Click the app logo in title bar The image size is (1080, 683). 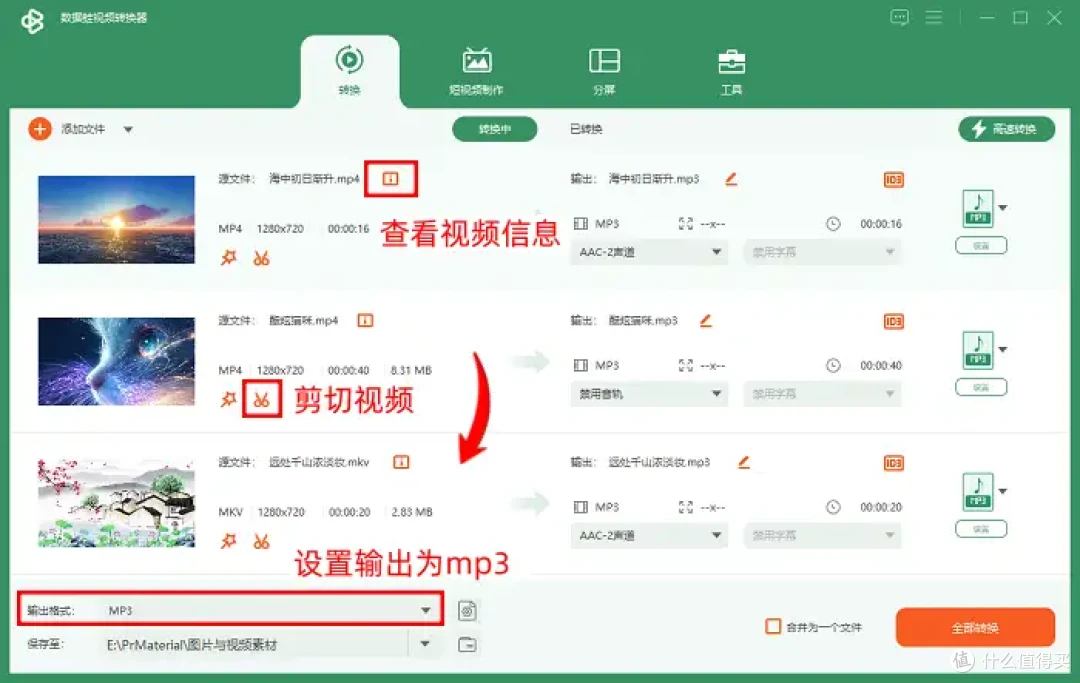(32, 21)
